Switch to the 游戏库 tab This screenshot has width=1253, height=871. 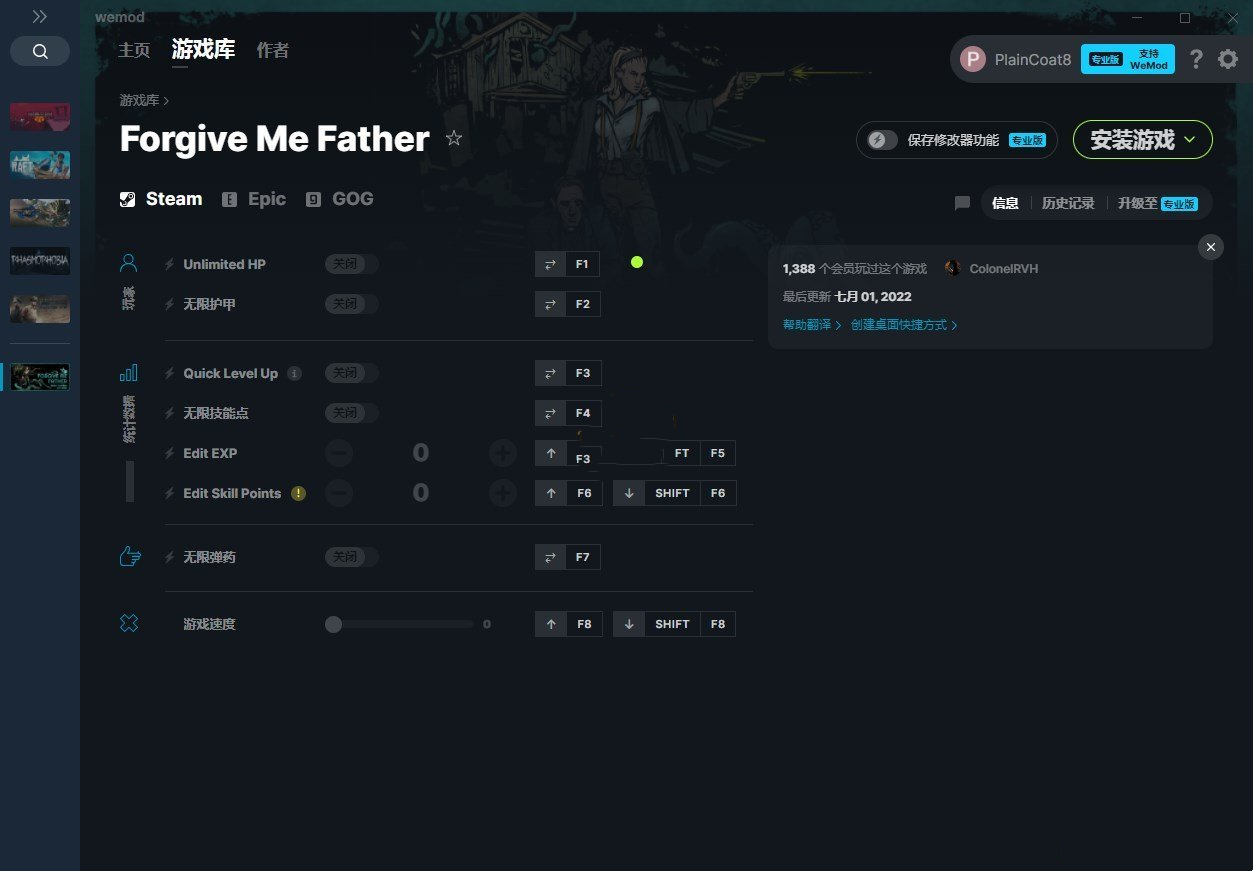pos(203,49)
